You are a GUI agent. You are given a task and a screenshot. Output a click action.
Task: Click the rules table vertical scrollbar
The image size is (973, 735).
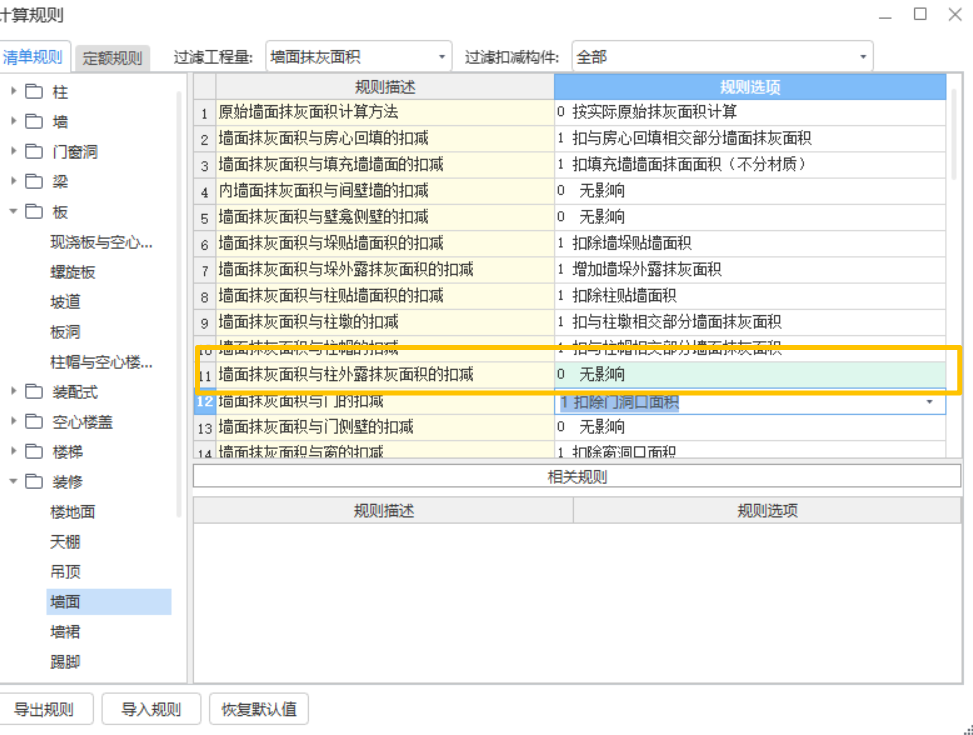tap(954, 134)
